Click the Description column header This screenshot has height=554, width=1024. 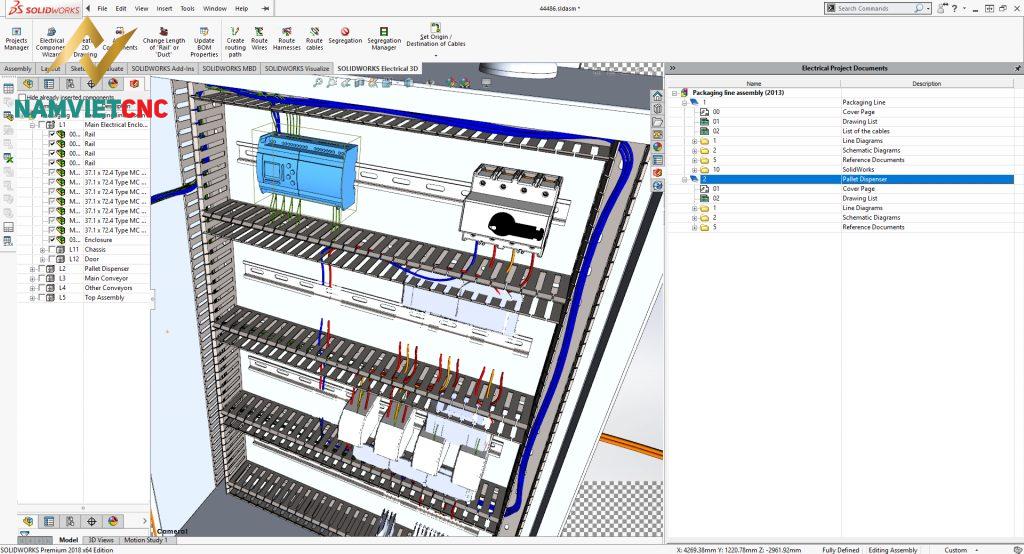pos(927,84)
